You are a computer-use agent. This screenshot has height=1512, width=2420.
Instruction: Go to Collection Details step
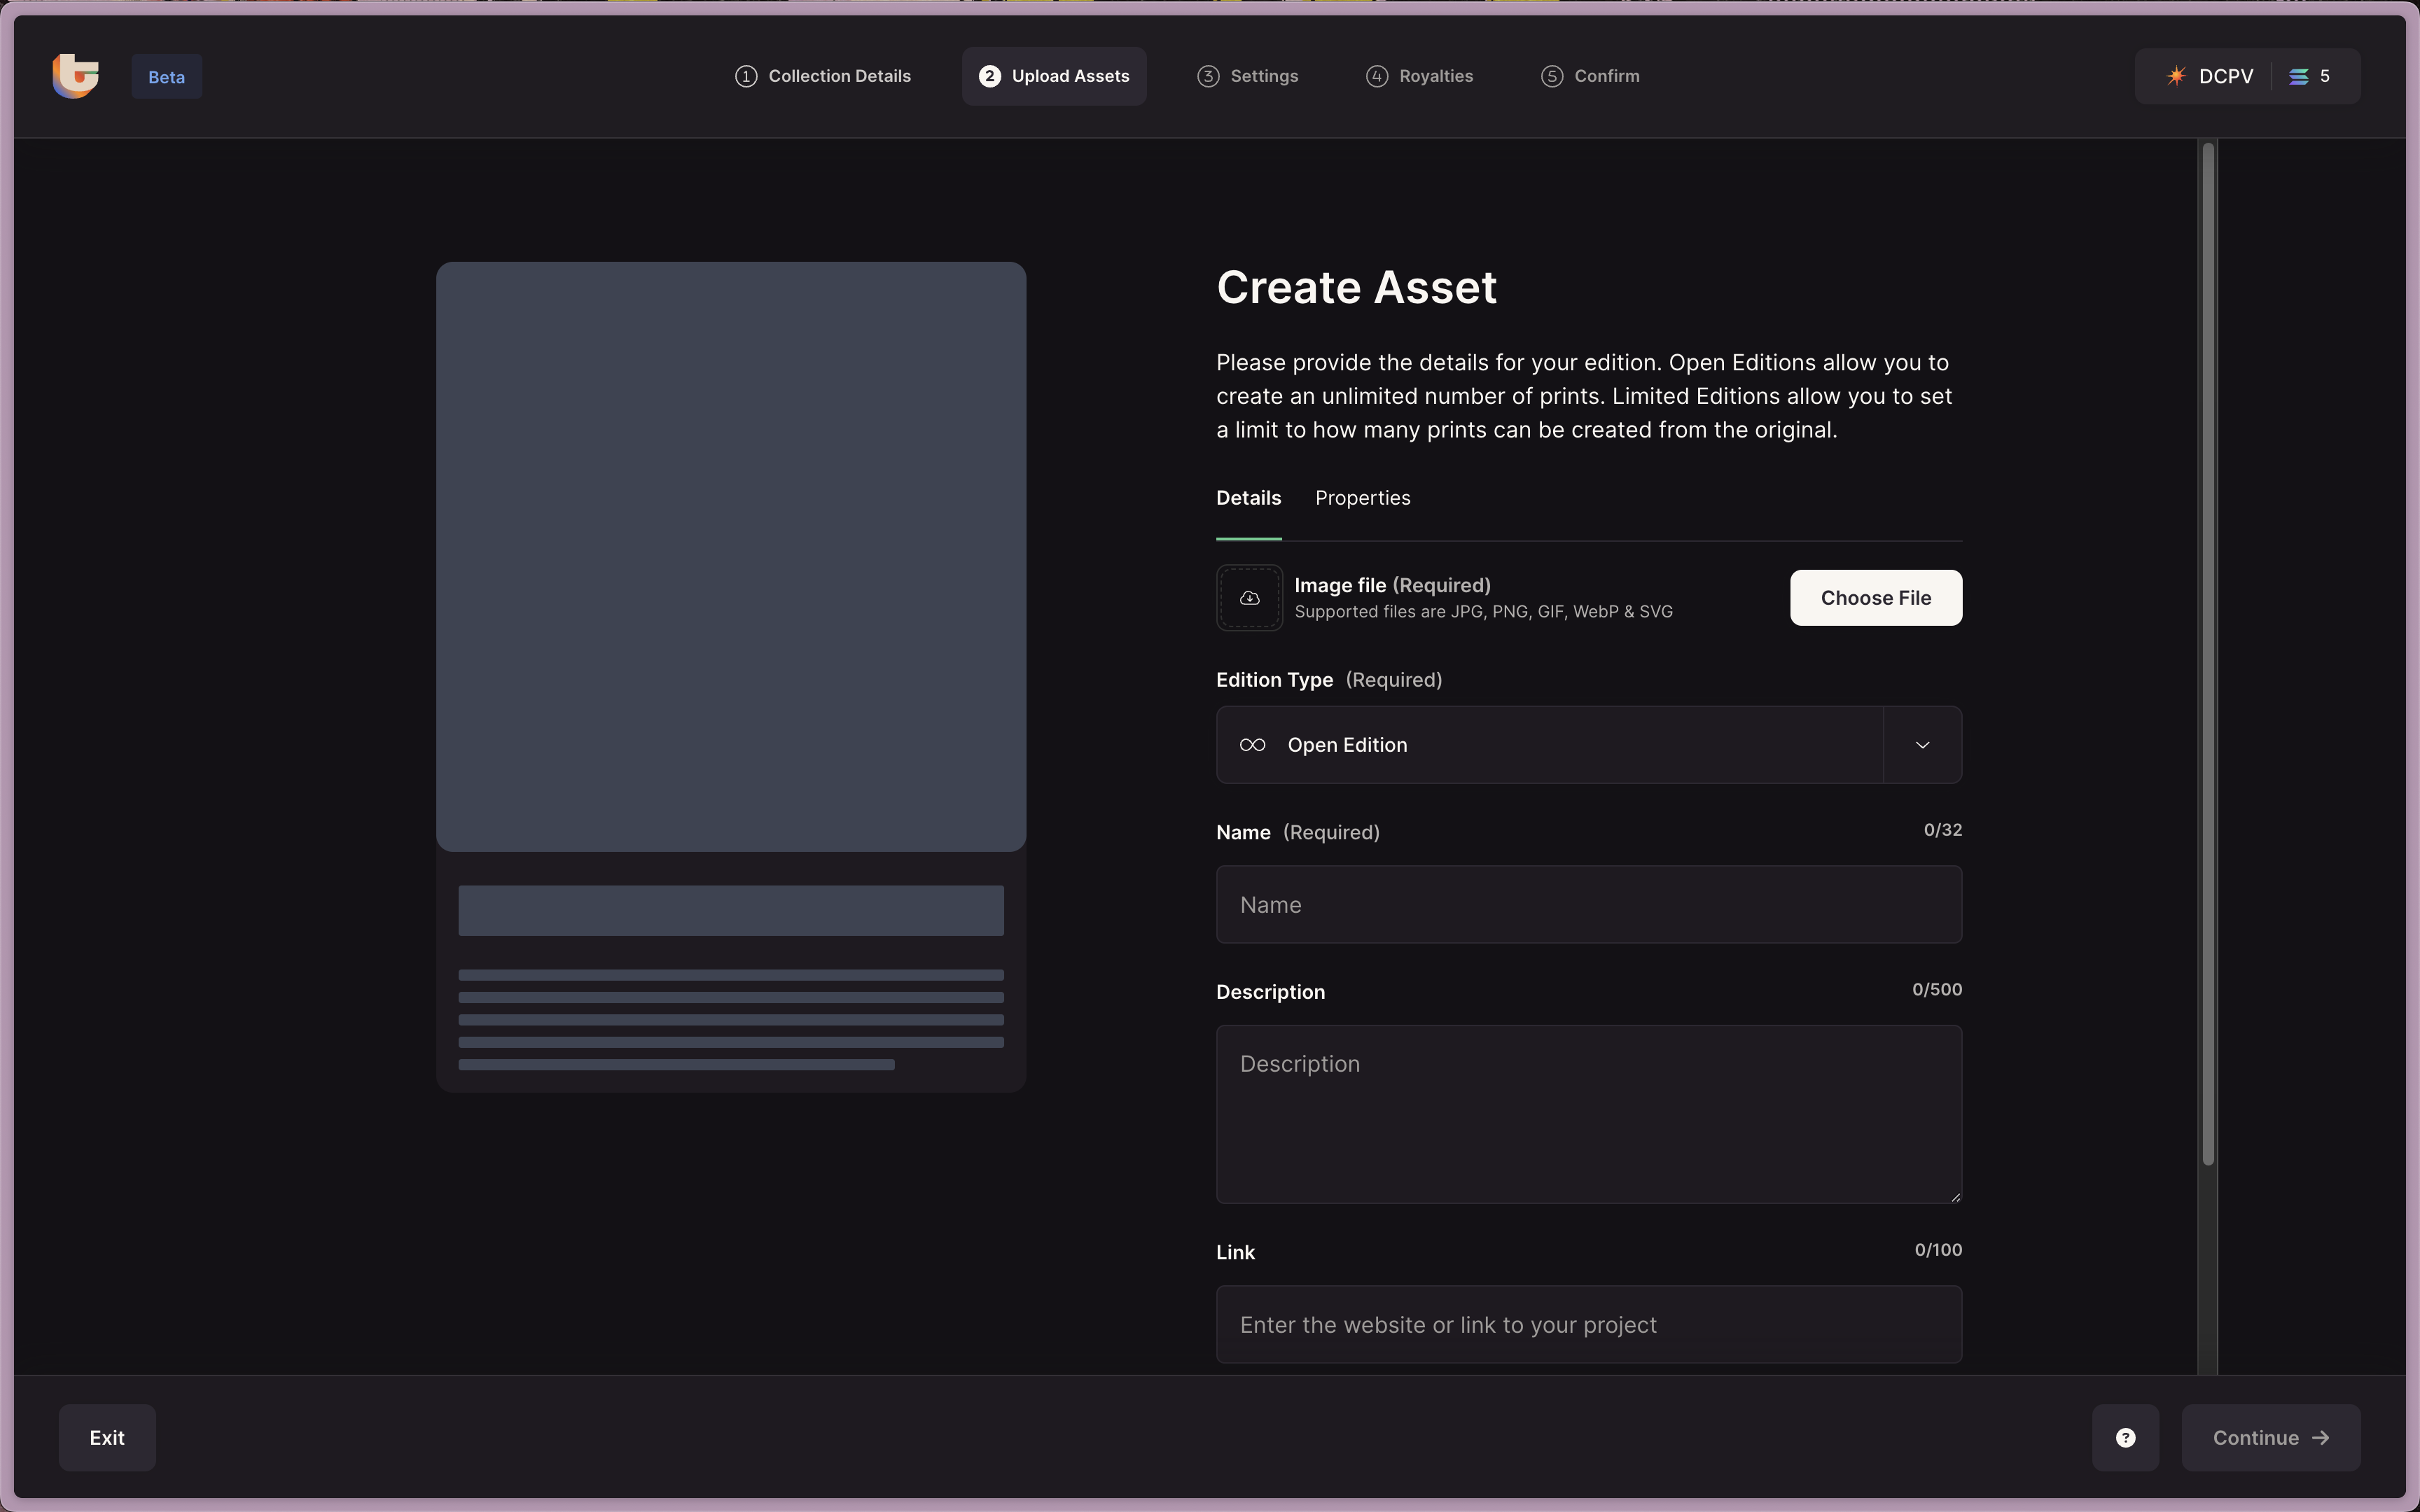(823, 76)
